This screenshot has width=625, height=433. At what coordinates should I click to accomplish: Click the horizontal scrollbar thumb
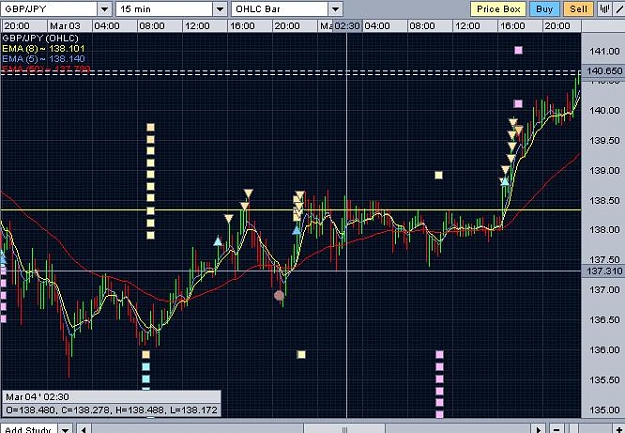tap(344, 430)
